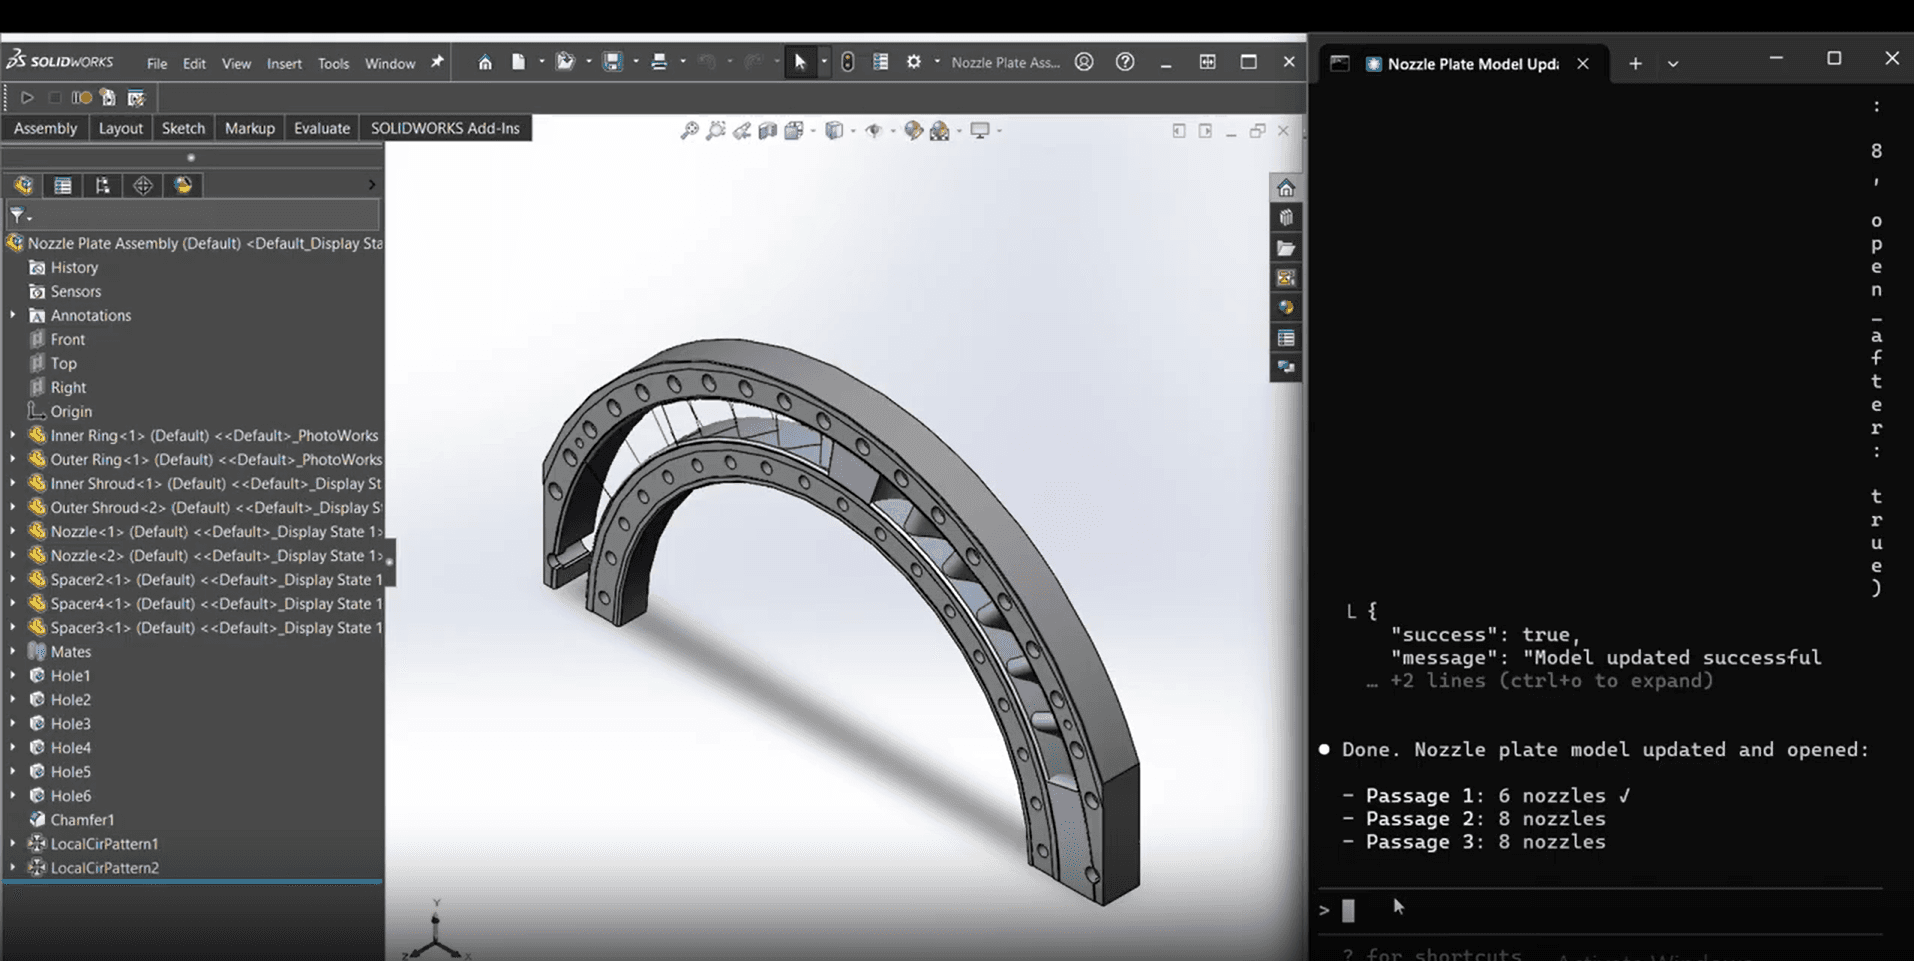Open the File Explorer task pane tab
Image resolution: width=1914 pixels, height=961 pixels.
coord(1286,248)
